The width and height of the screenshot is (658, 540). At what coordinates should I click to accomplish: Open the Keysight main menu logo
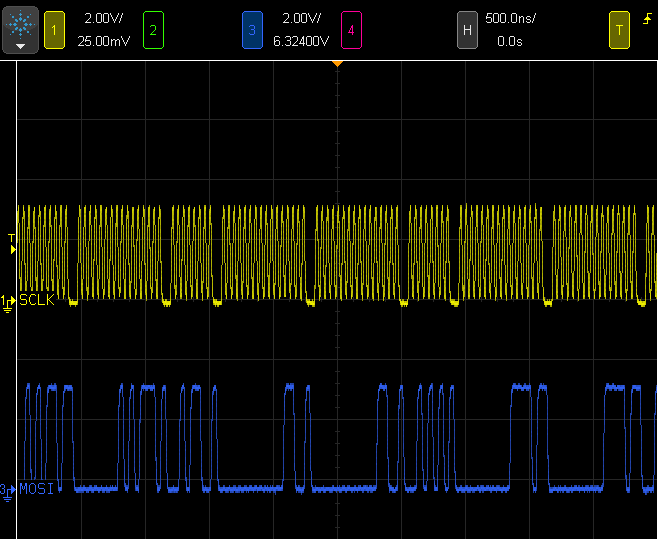[21, 22]
